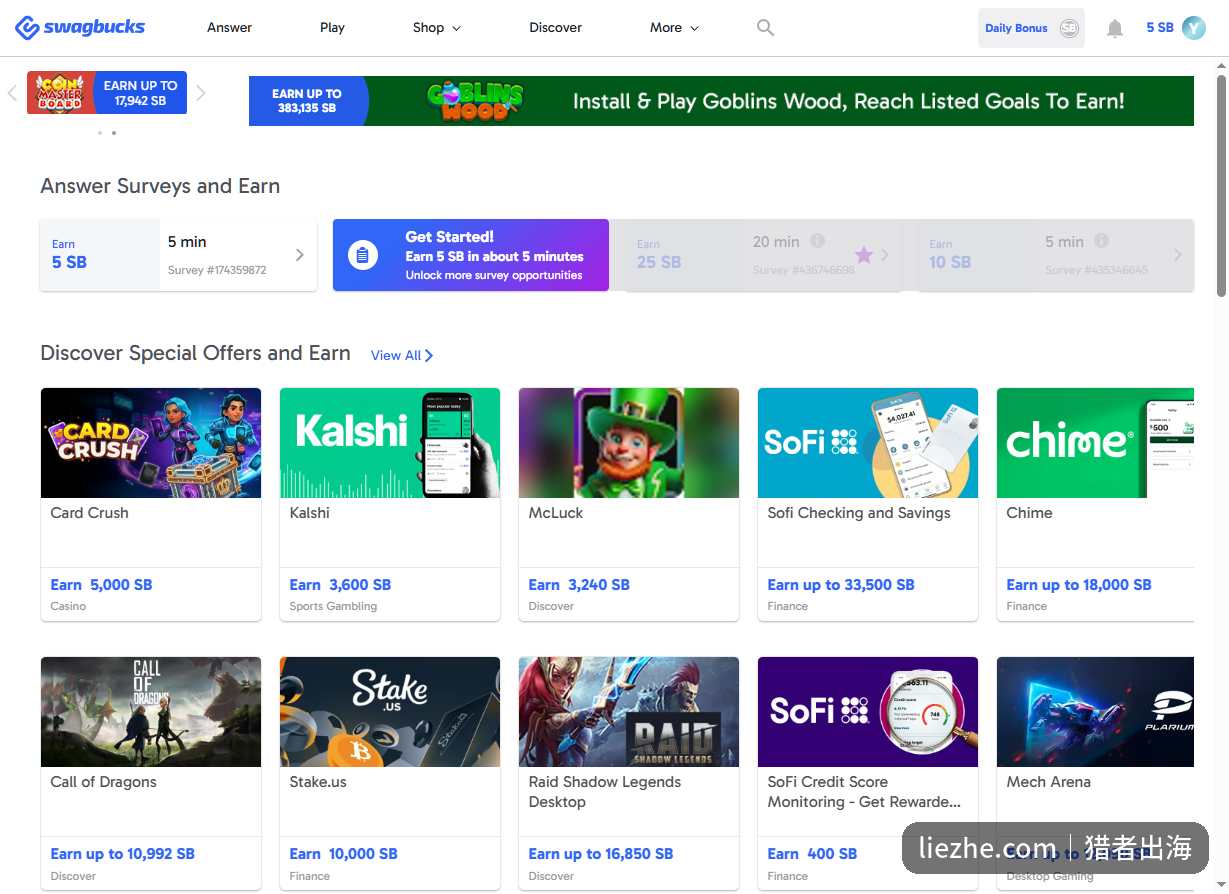Open the notifications bell
Screen dimensions: 1229x894
(1115, 28)
